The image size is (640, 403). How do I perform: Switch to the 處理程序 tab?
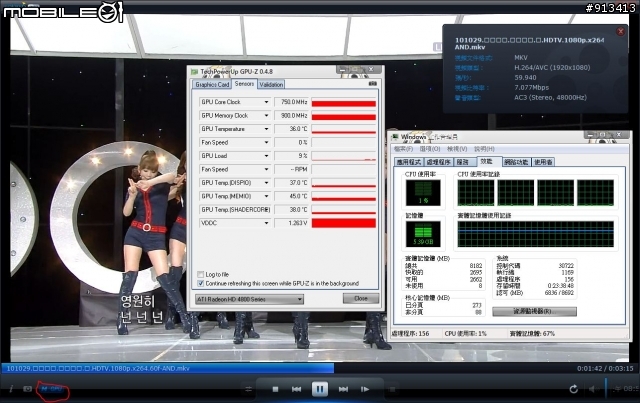pos(438,162)
